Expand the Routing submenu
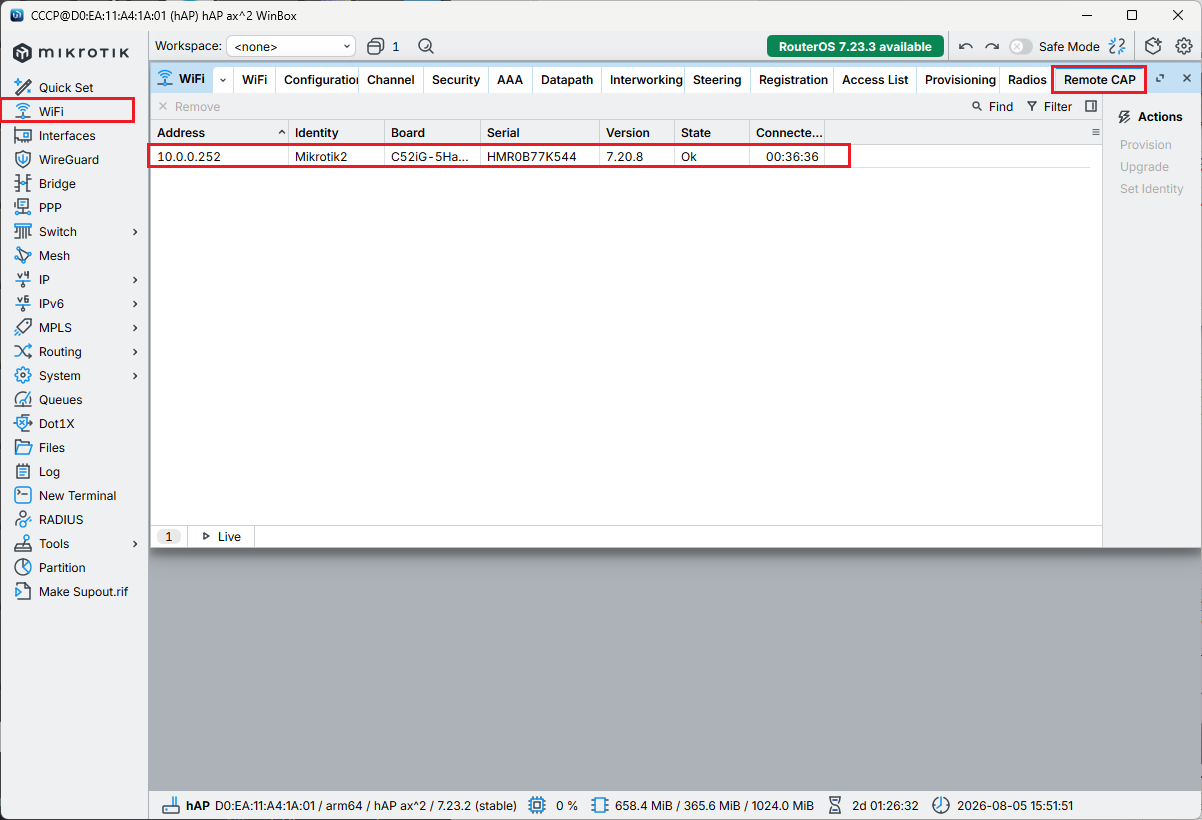Screen dimensions: 1202x820 [x=135, y=351]
